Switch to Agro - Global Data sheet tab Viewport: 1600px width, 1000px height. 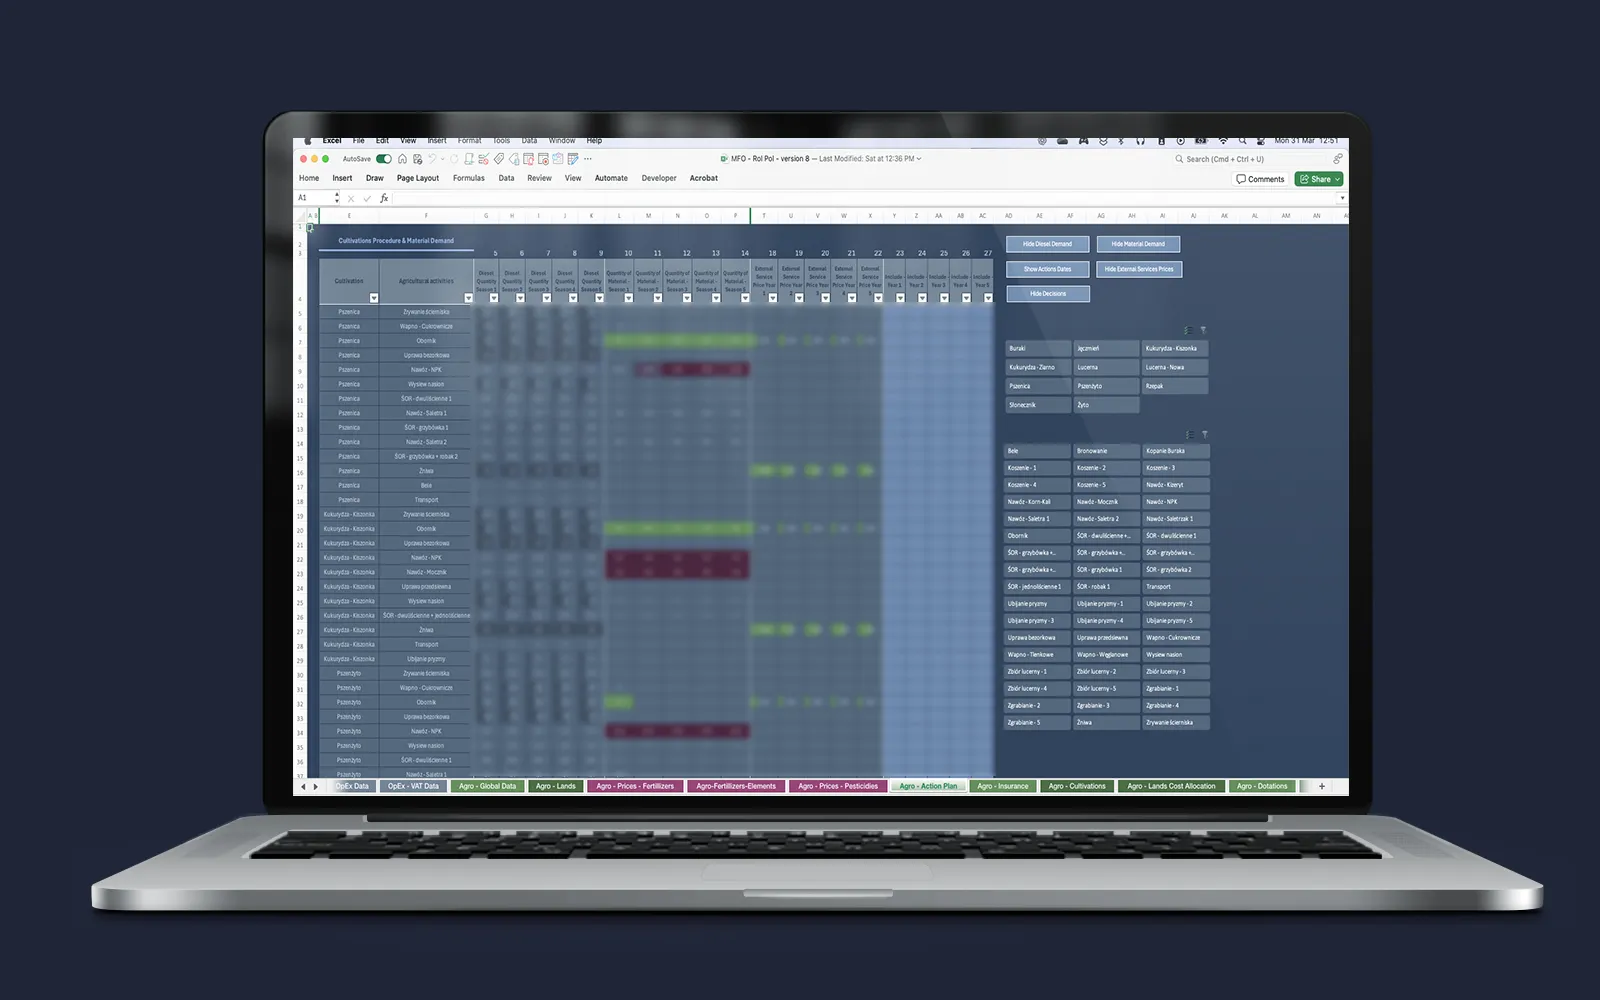(487, 786)
